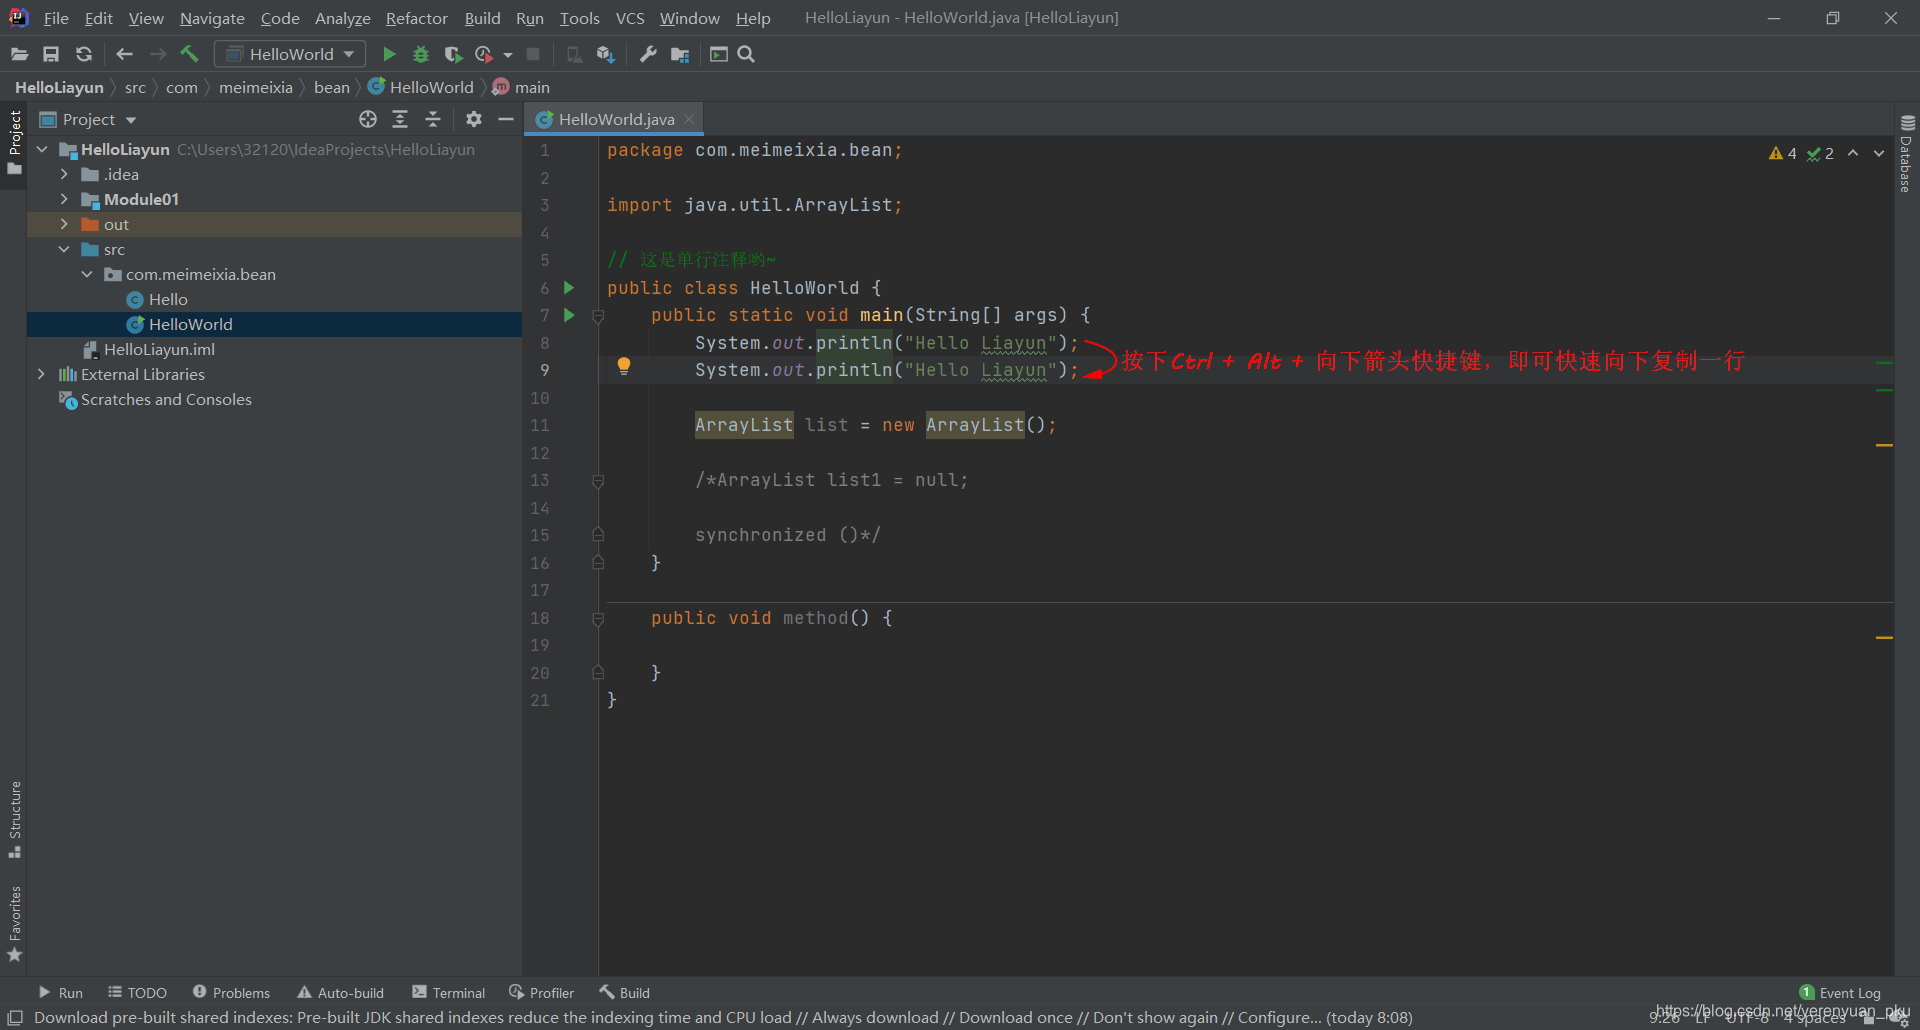Toggle the Structure tool window
This screenshot has width=1920, height=1030.
point(14,819)
